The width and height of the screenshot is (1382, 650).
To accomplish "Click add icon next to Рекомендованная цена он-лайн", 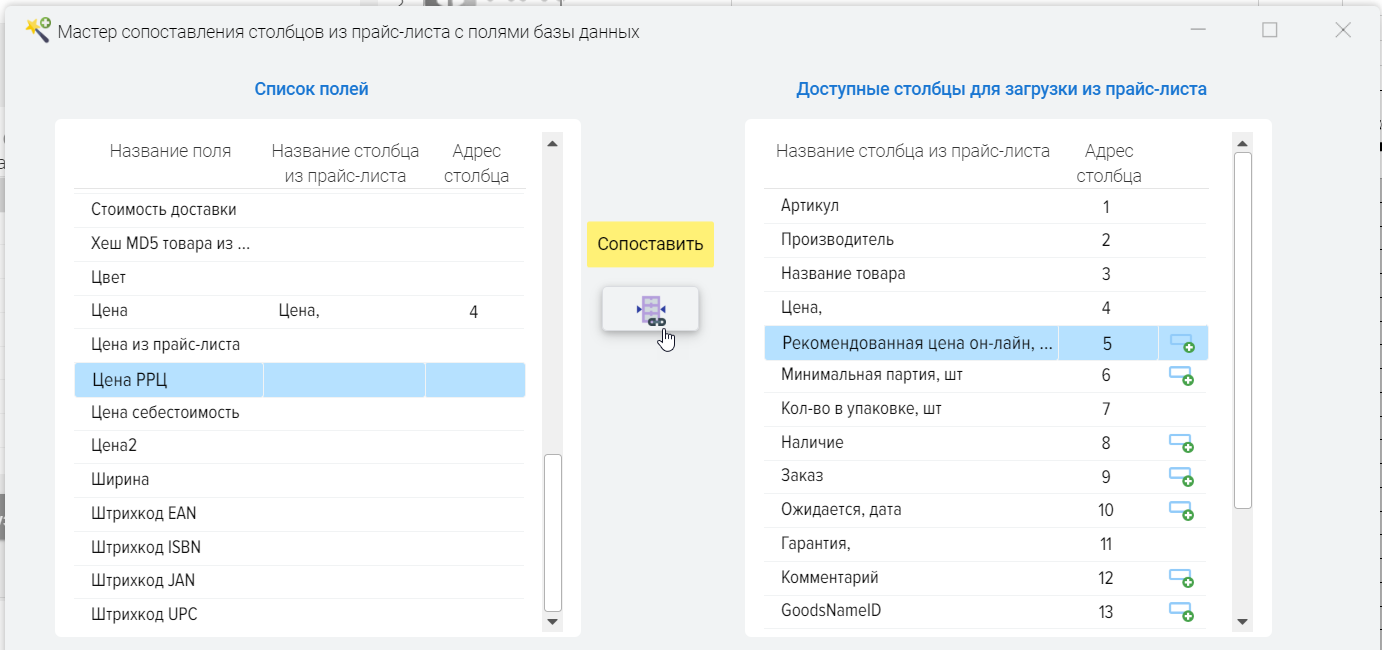I will click(1181, 344).
